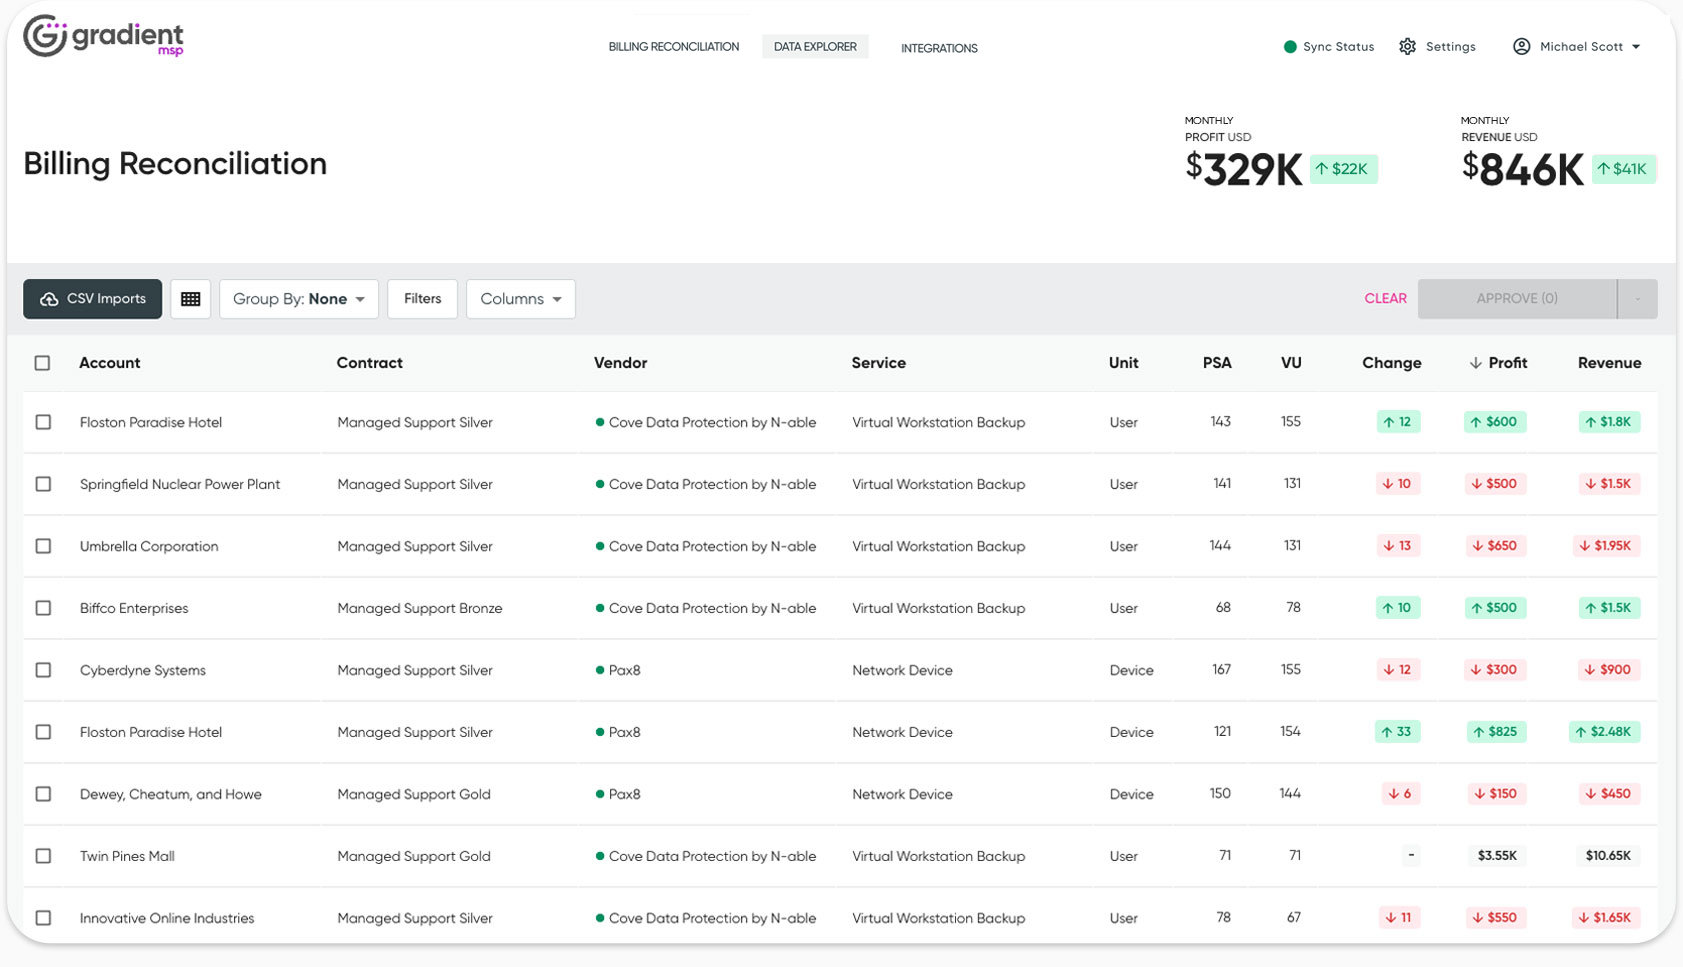The height and width of the screenshot is (967, 1683).
Task: Check the Floston Paradise Hotel Virtual Workstation Backup row
Action: [43, 422]
